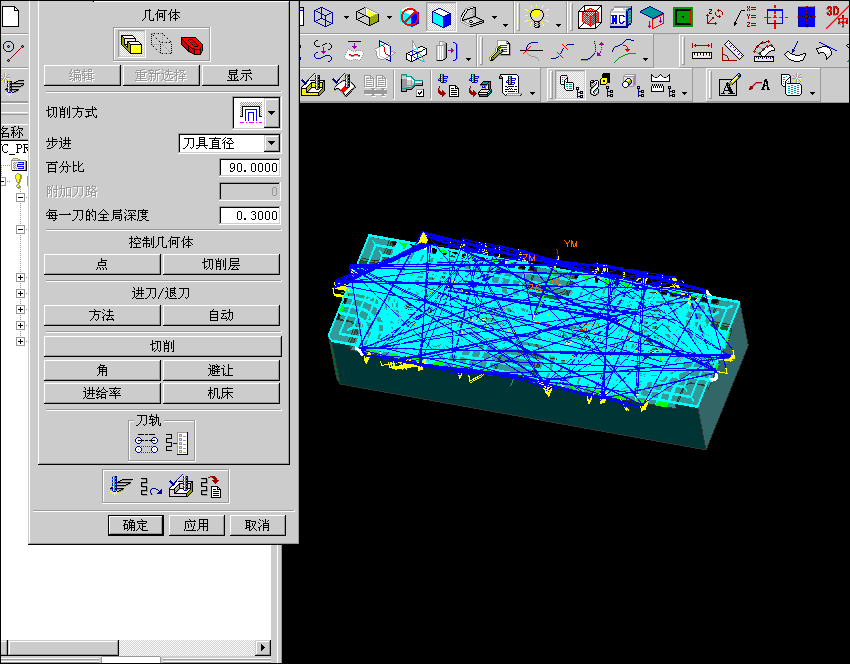Open the 切削方式 cut method dropdown

tap(272, 113)
